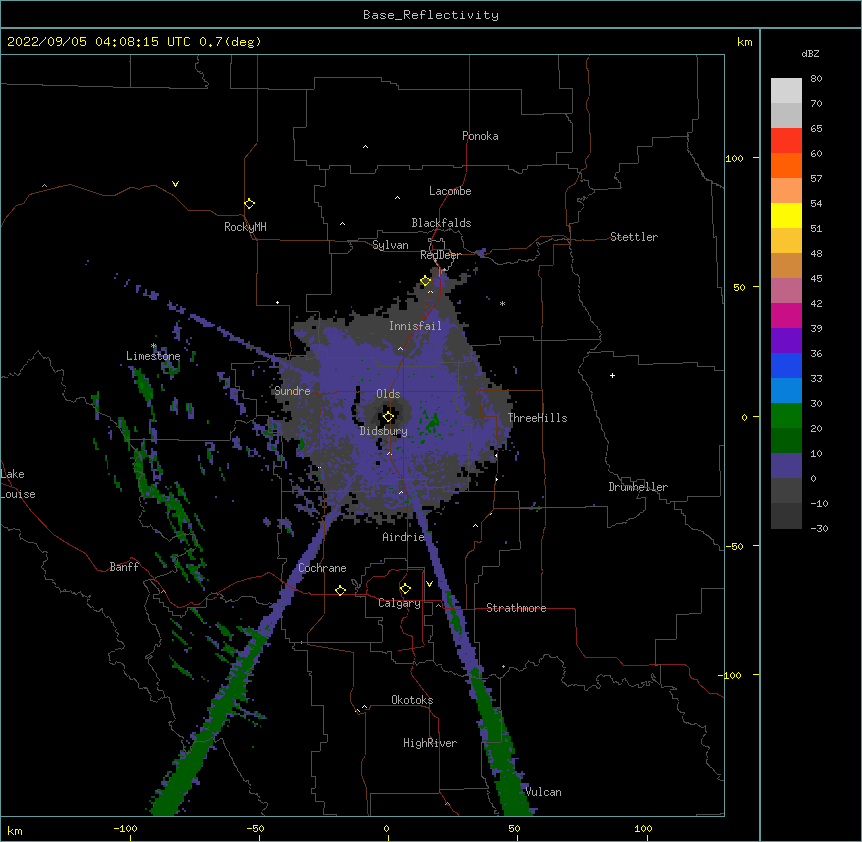Select the Lacombe city label

click(x=450, y=191)
